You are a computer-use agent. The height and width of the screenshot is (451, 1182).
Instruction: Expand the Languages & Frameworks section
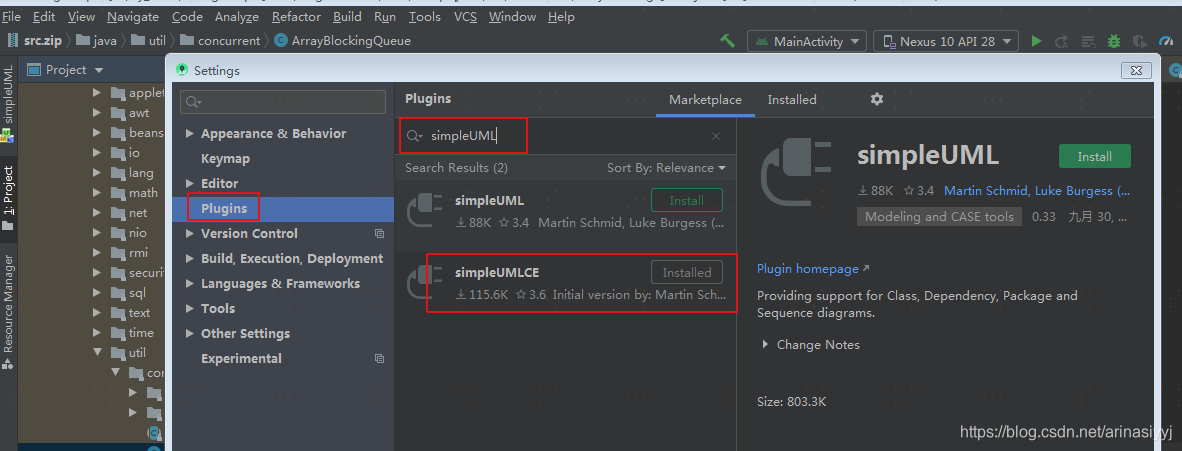click(189, 284)
